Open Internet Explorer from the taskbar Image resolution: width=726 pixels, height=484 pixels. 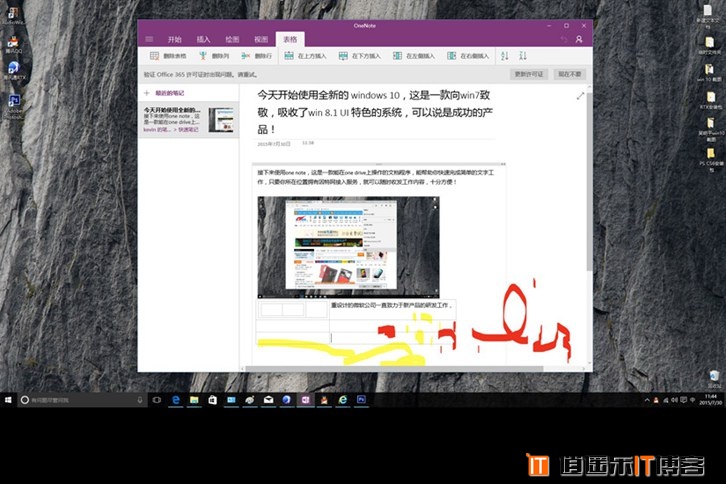tap(343, 400)
